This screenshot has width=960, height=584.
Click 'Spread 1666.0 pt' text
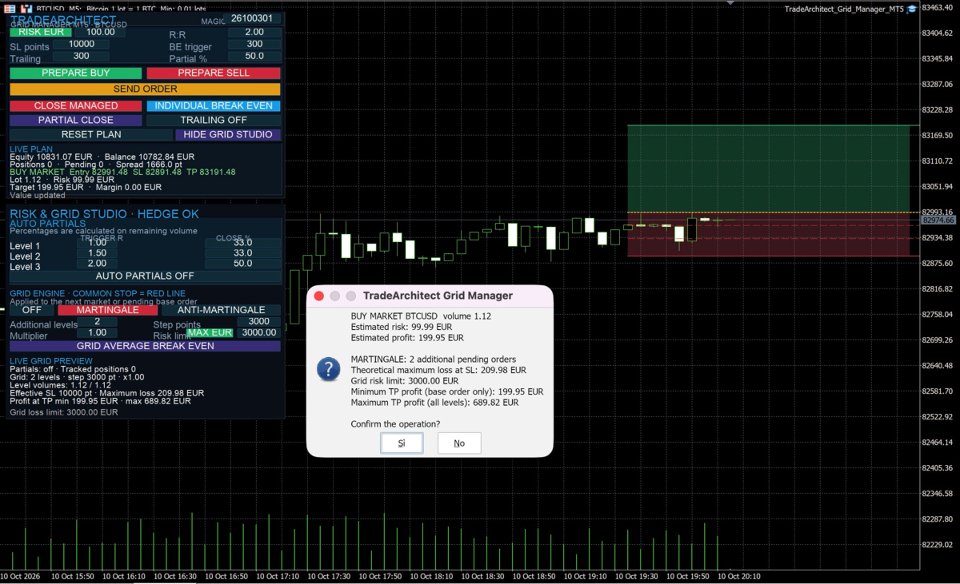149,165
